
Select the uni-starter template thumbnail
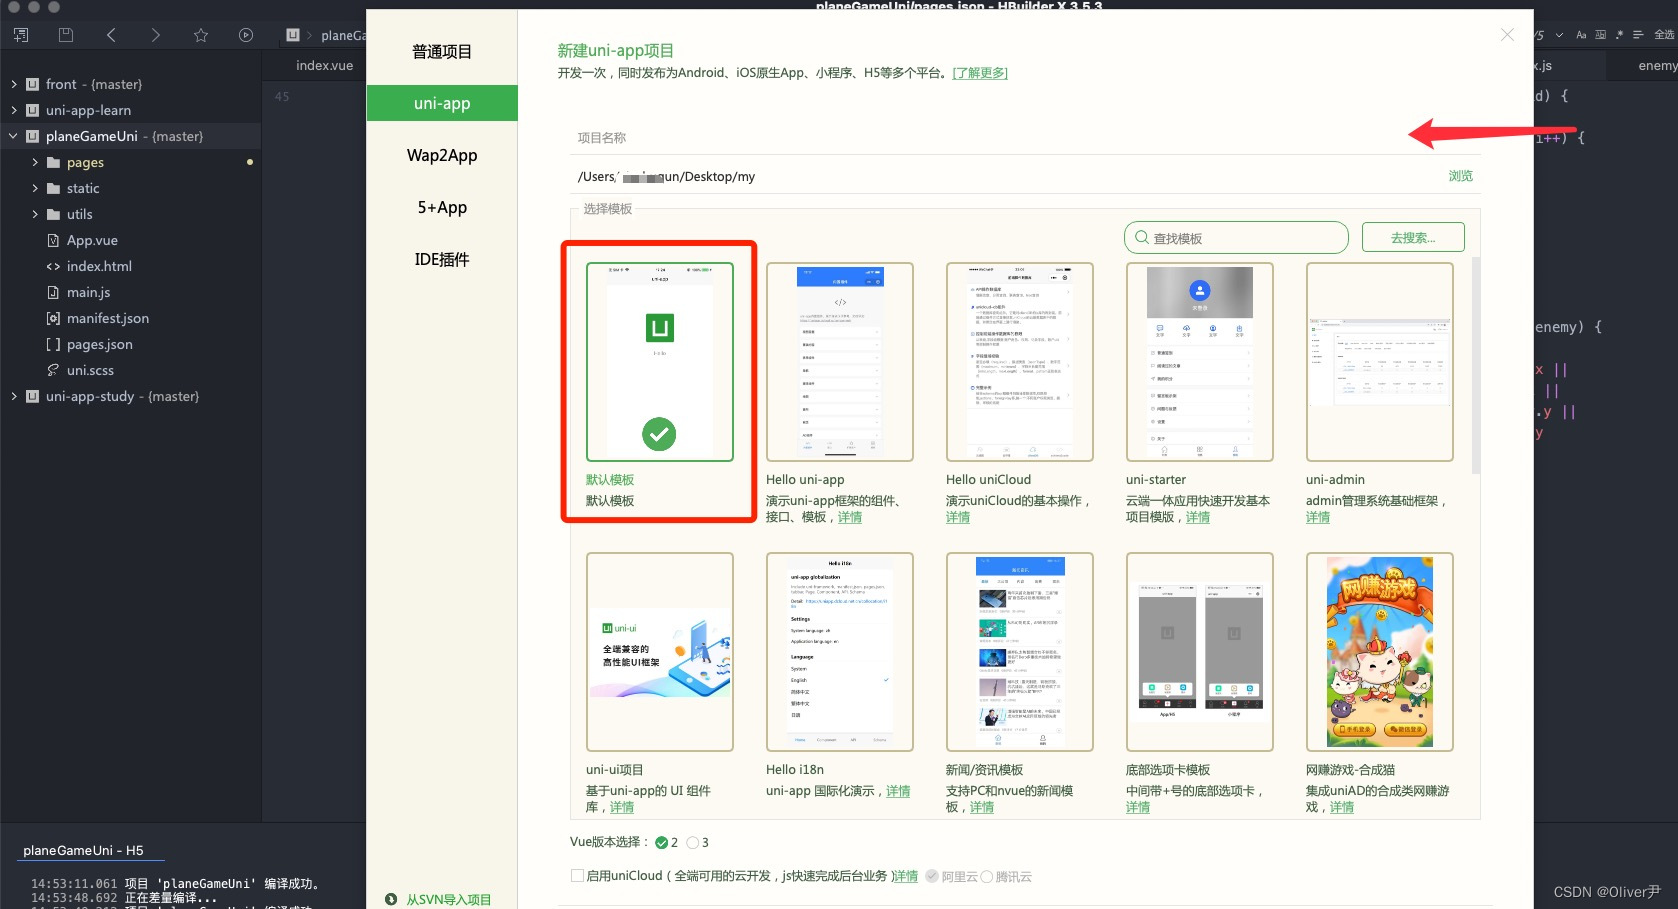tap(1200, 362)
